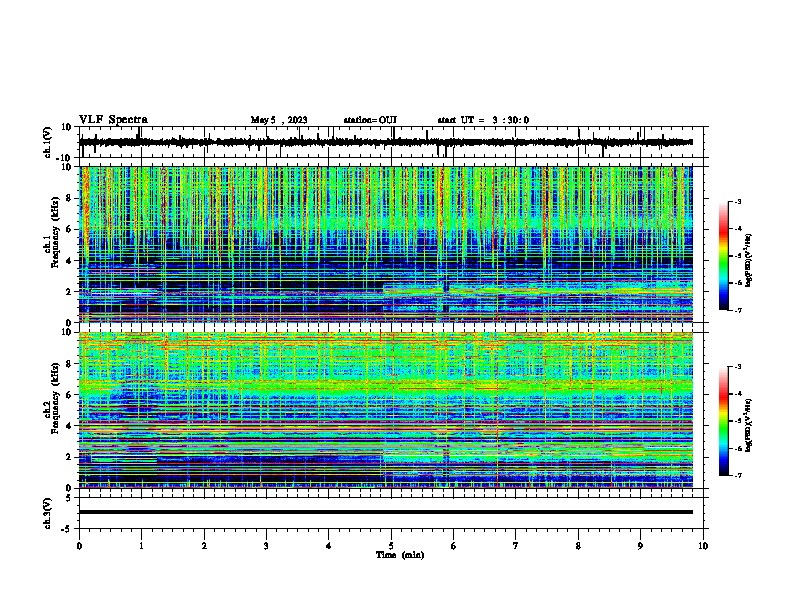Click the "-5" tick on ch.3(V) axis

(68, 529)
